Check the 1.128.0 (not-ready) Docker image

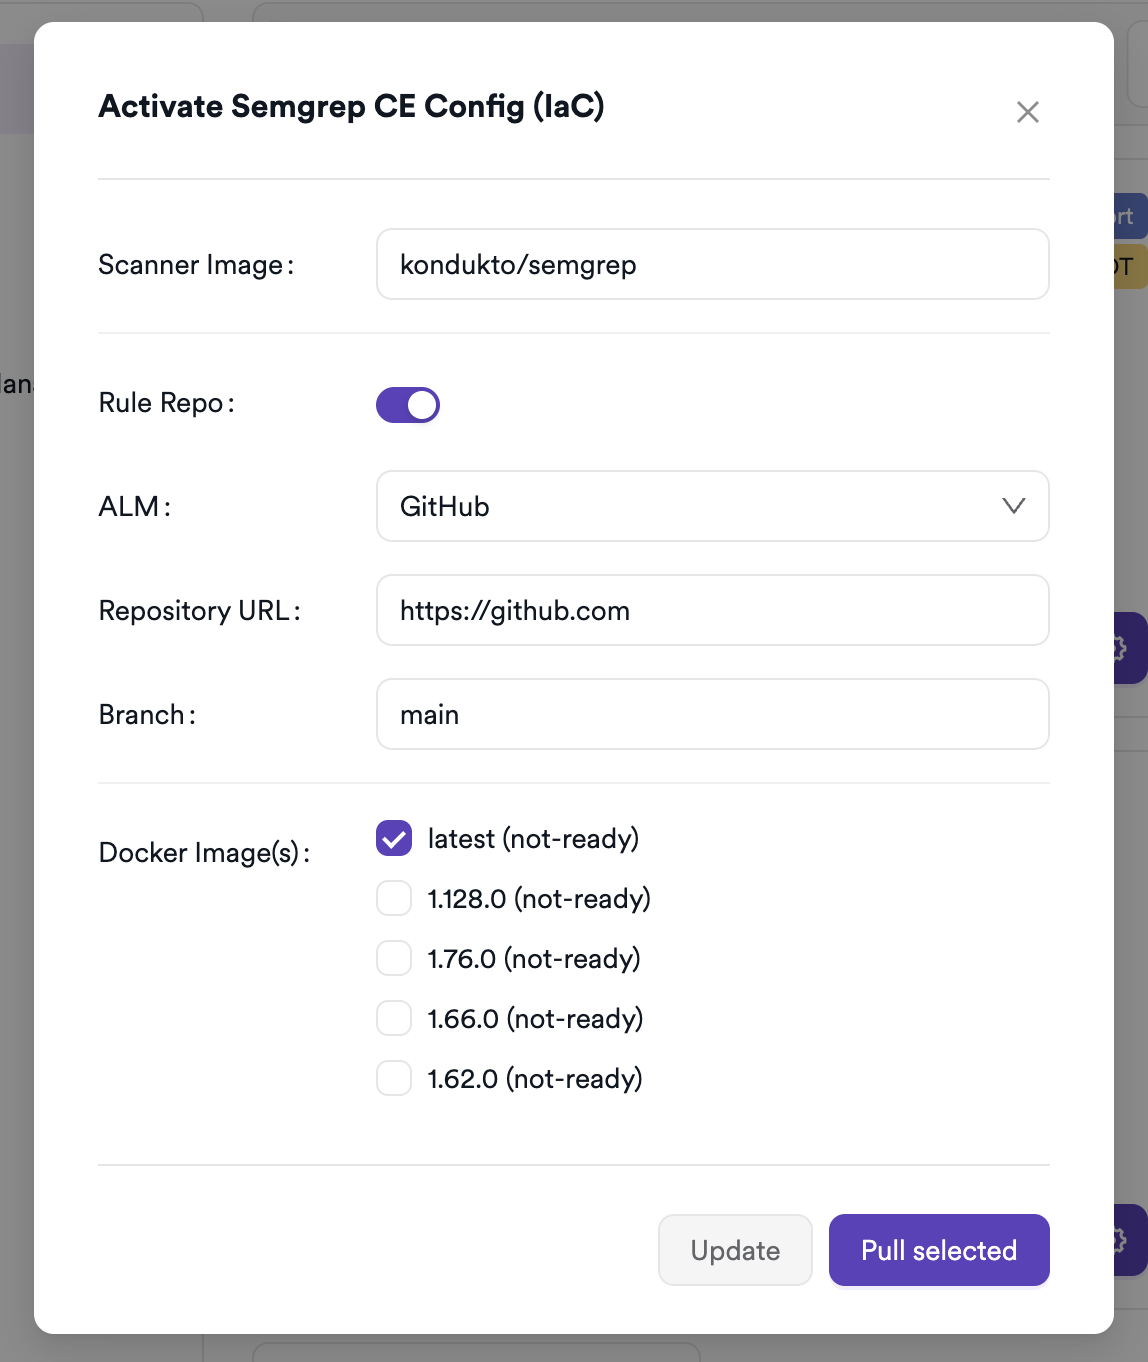pyautogui.click(x=394, y=898)
